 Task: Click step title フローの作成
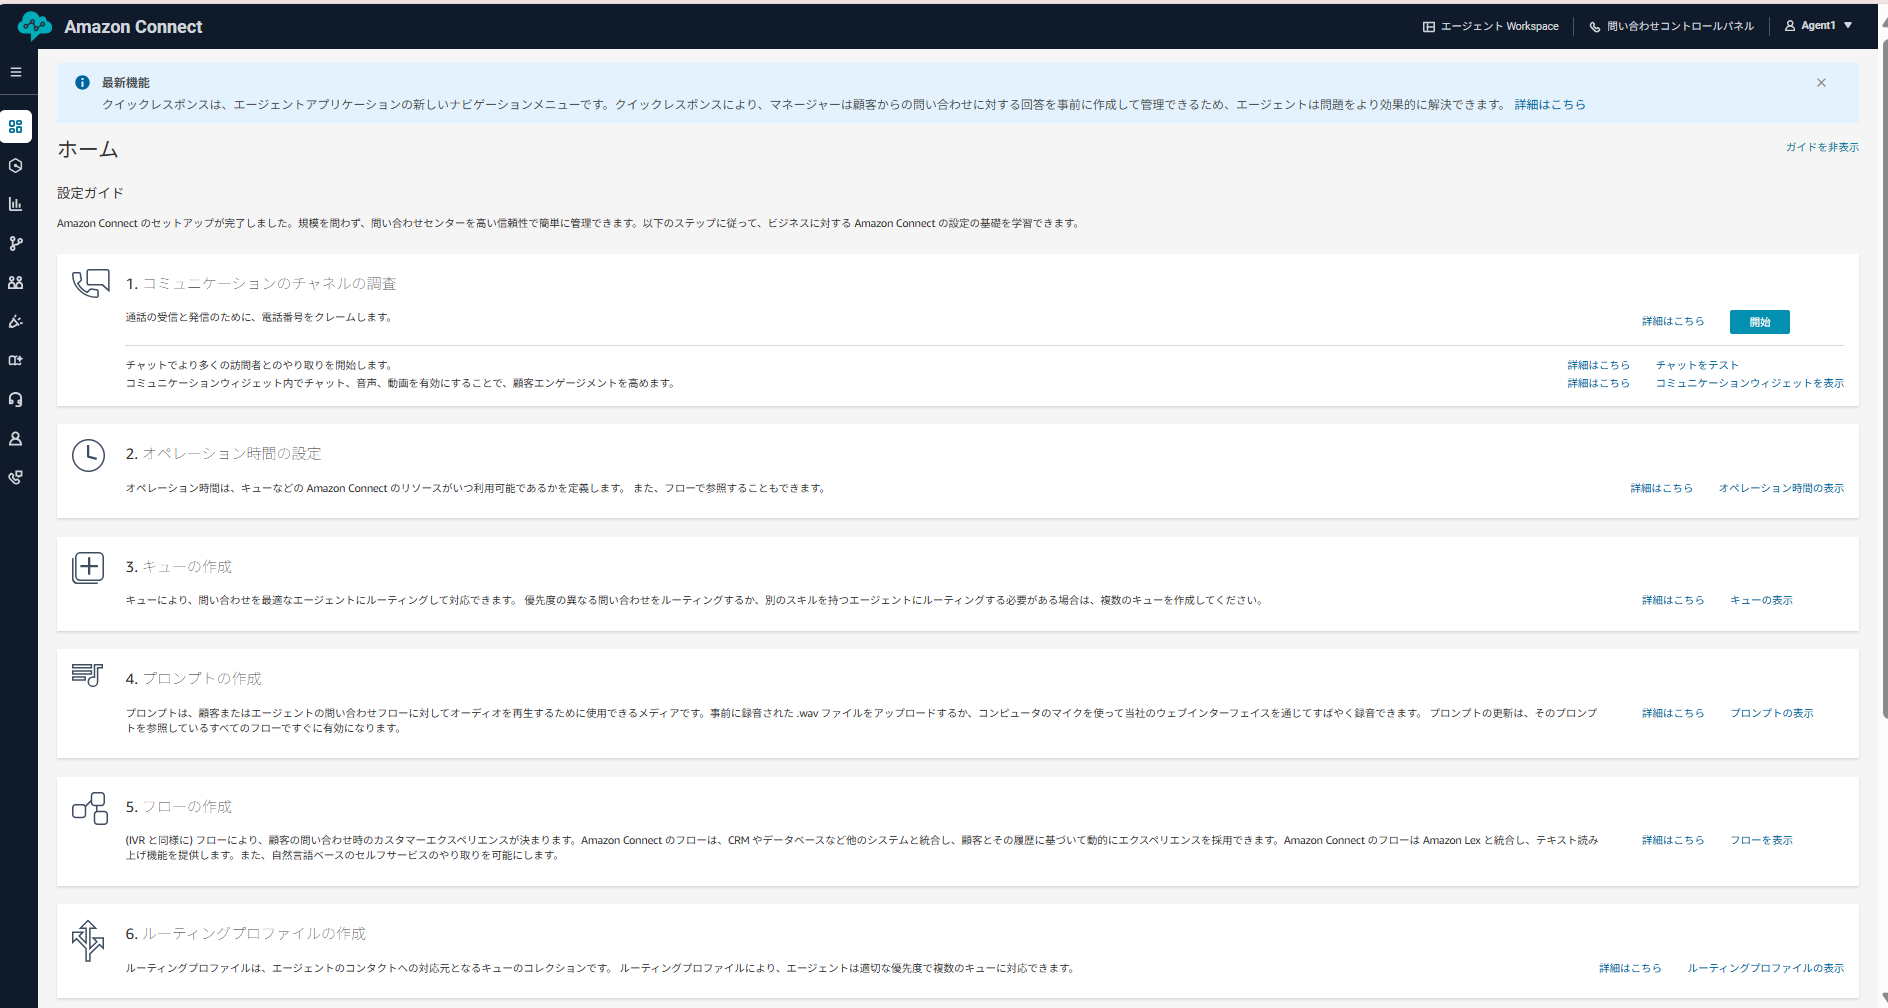[x=187, y=807]
